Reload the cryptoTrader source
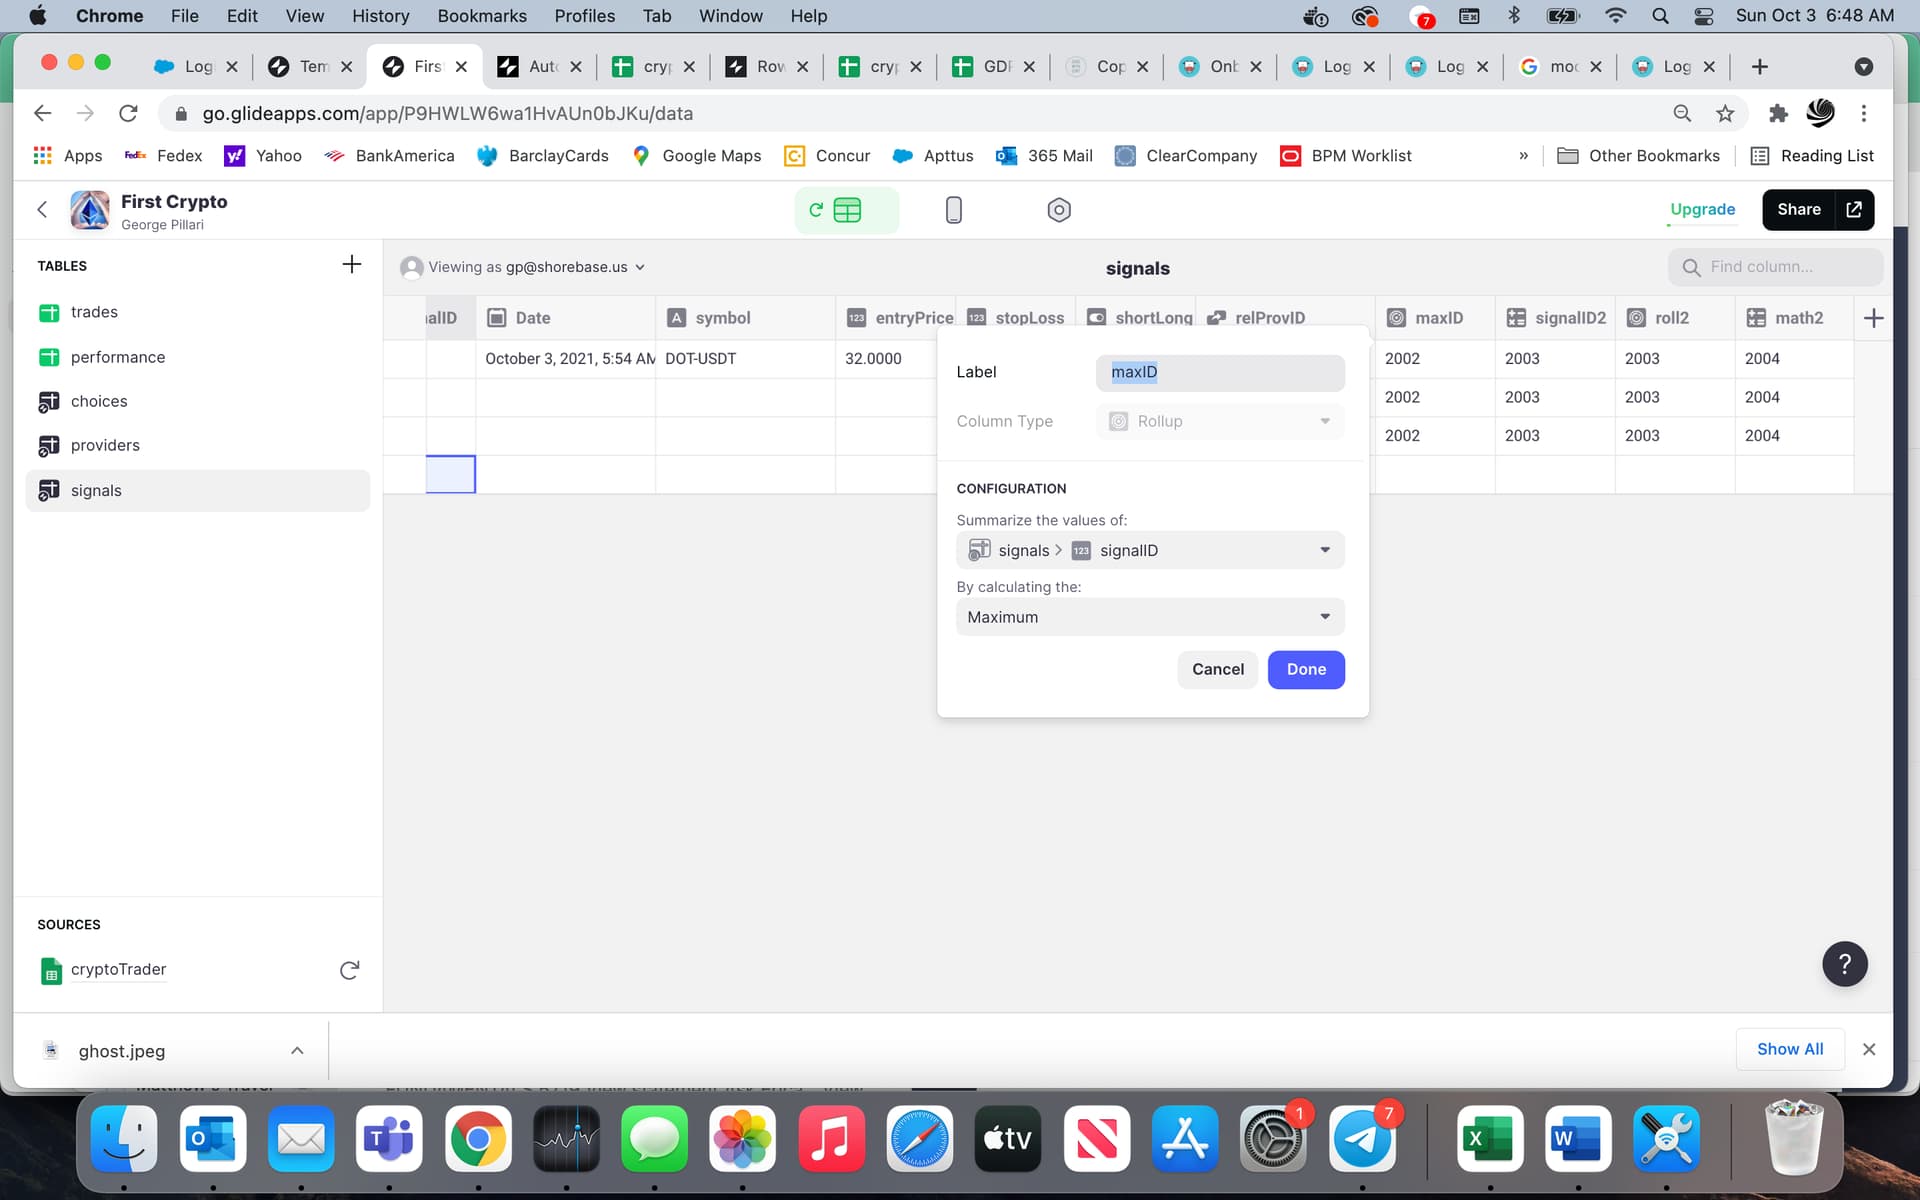 point(349,970)
